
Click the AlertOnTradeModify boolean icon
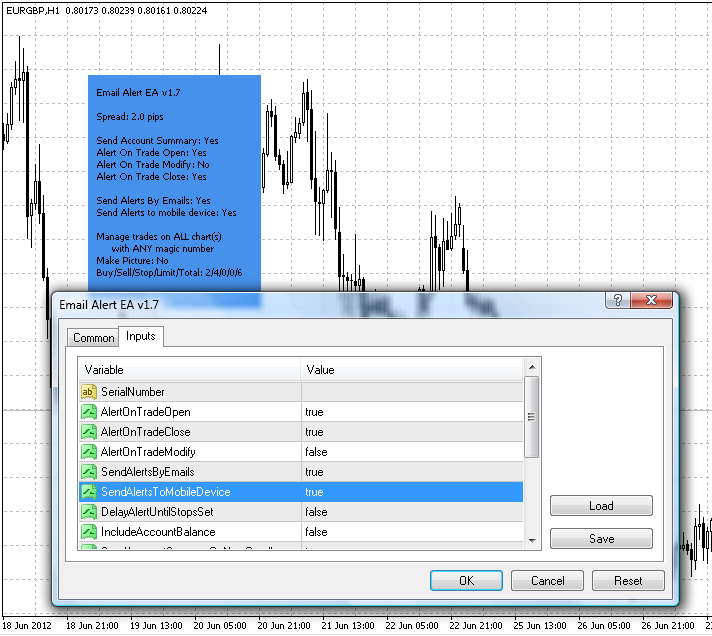tap(89, 452)
